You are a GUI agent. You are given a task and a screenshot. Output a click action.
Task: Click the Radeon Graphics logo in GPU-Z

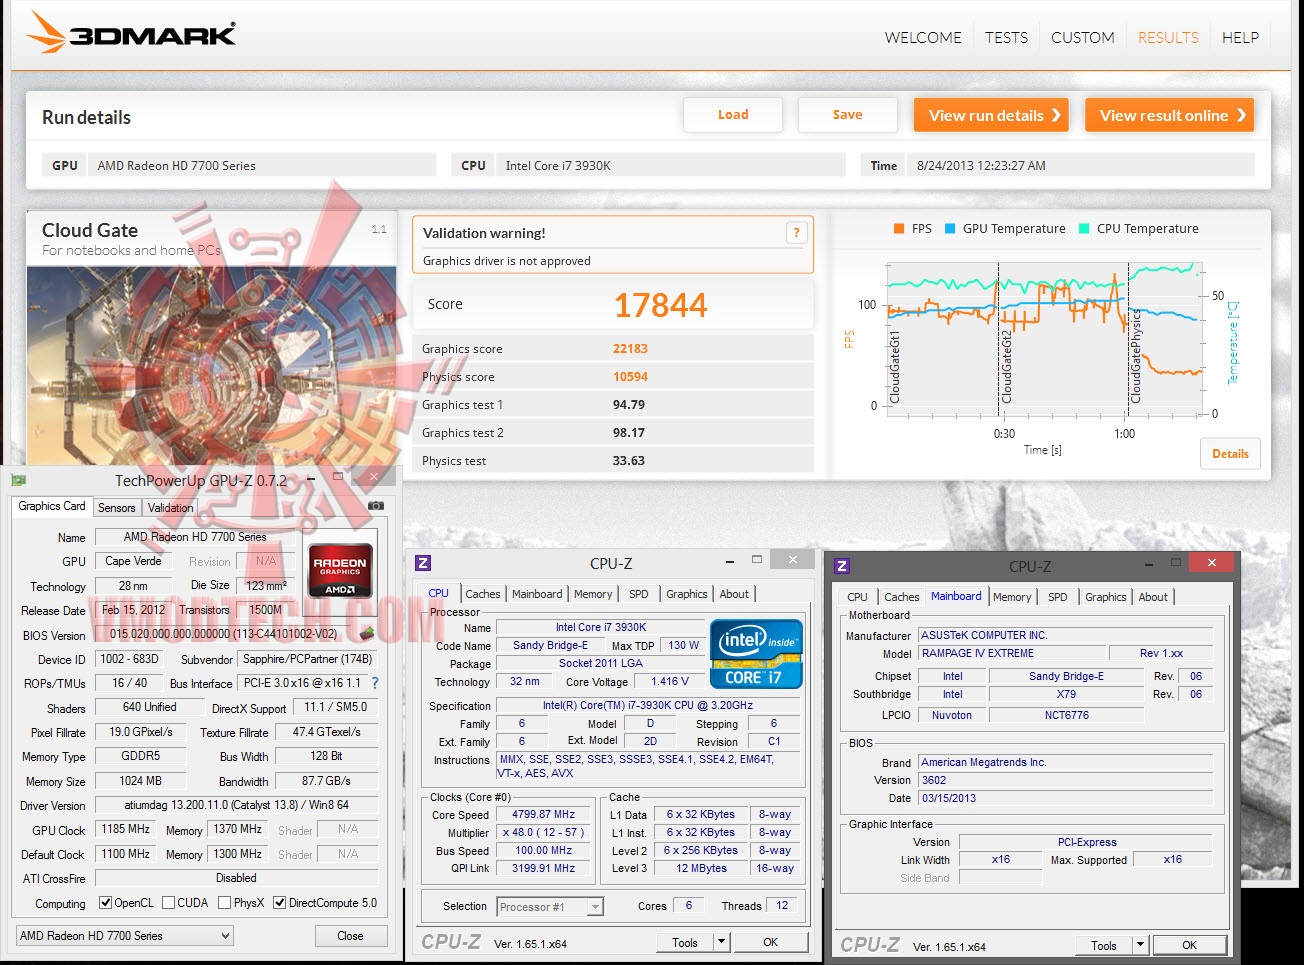(x=340, y=570)
